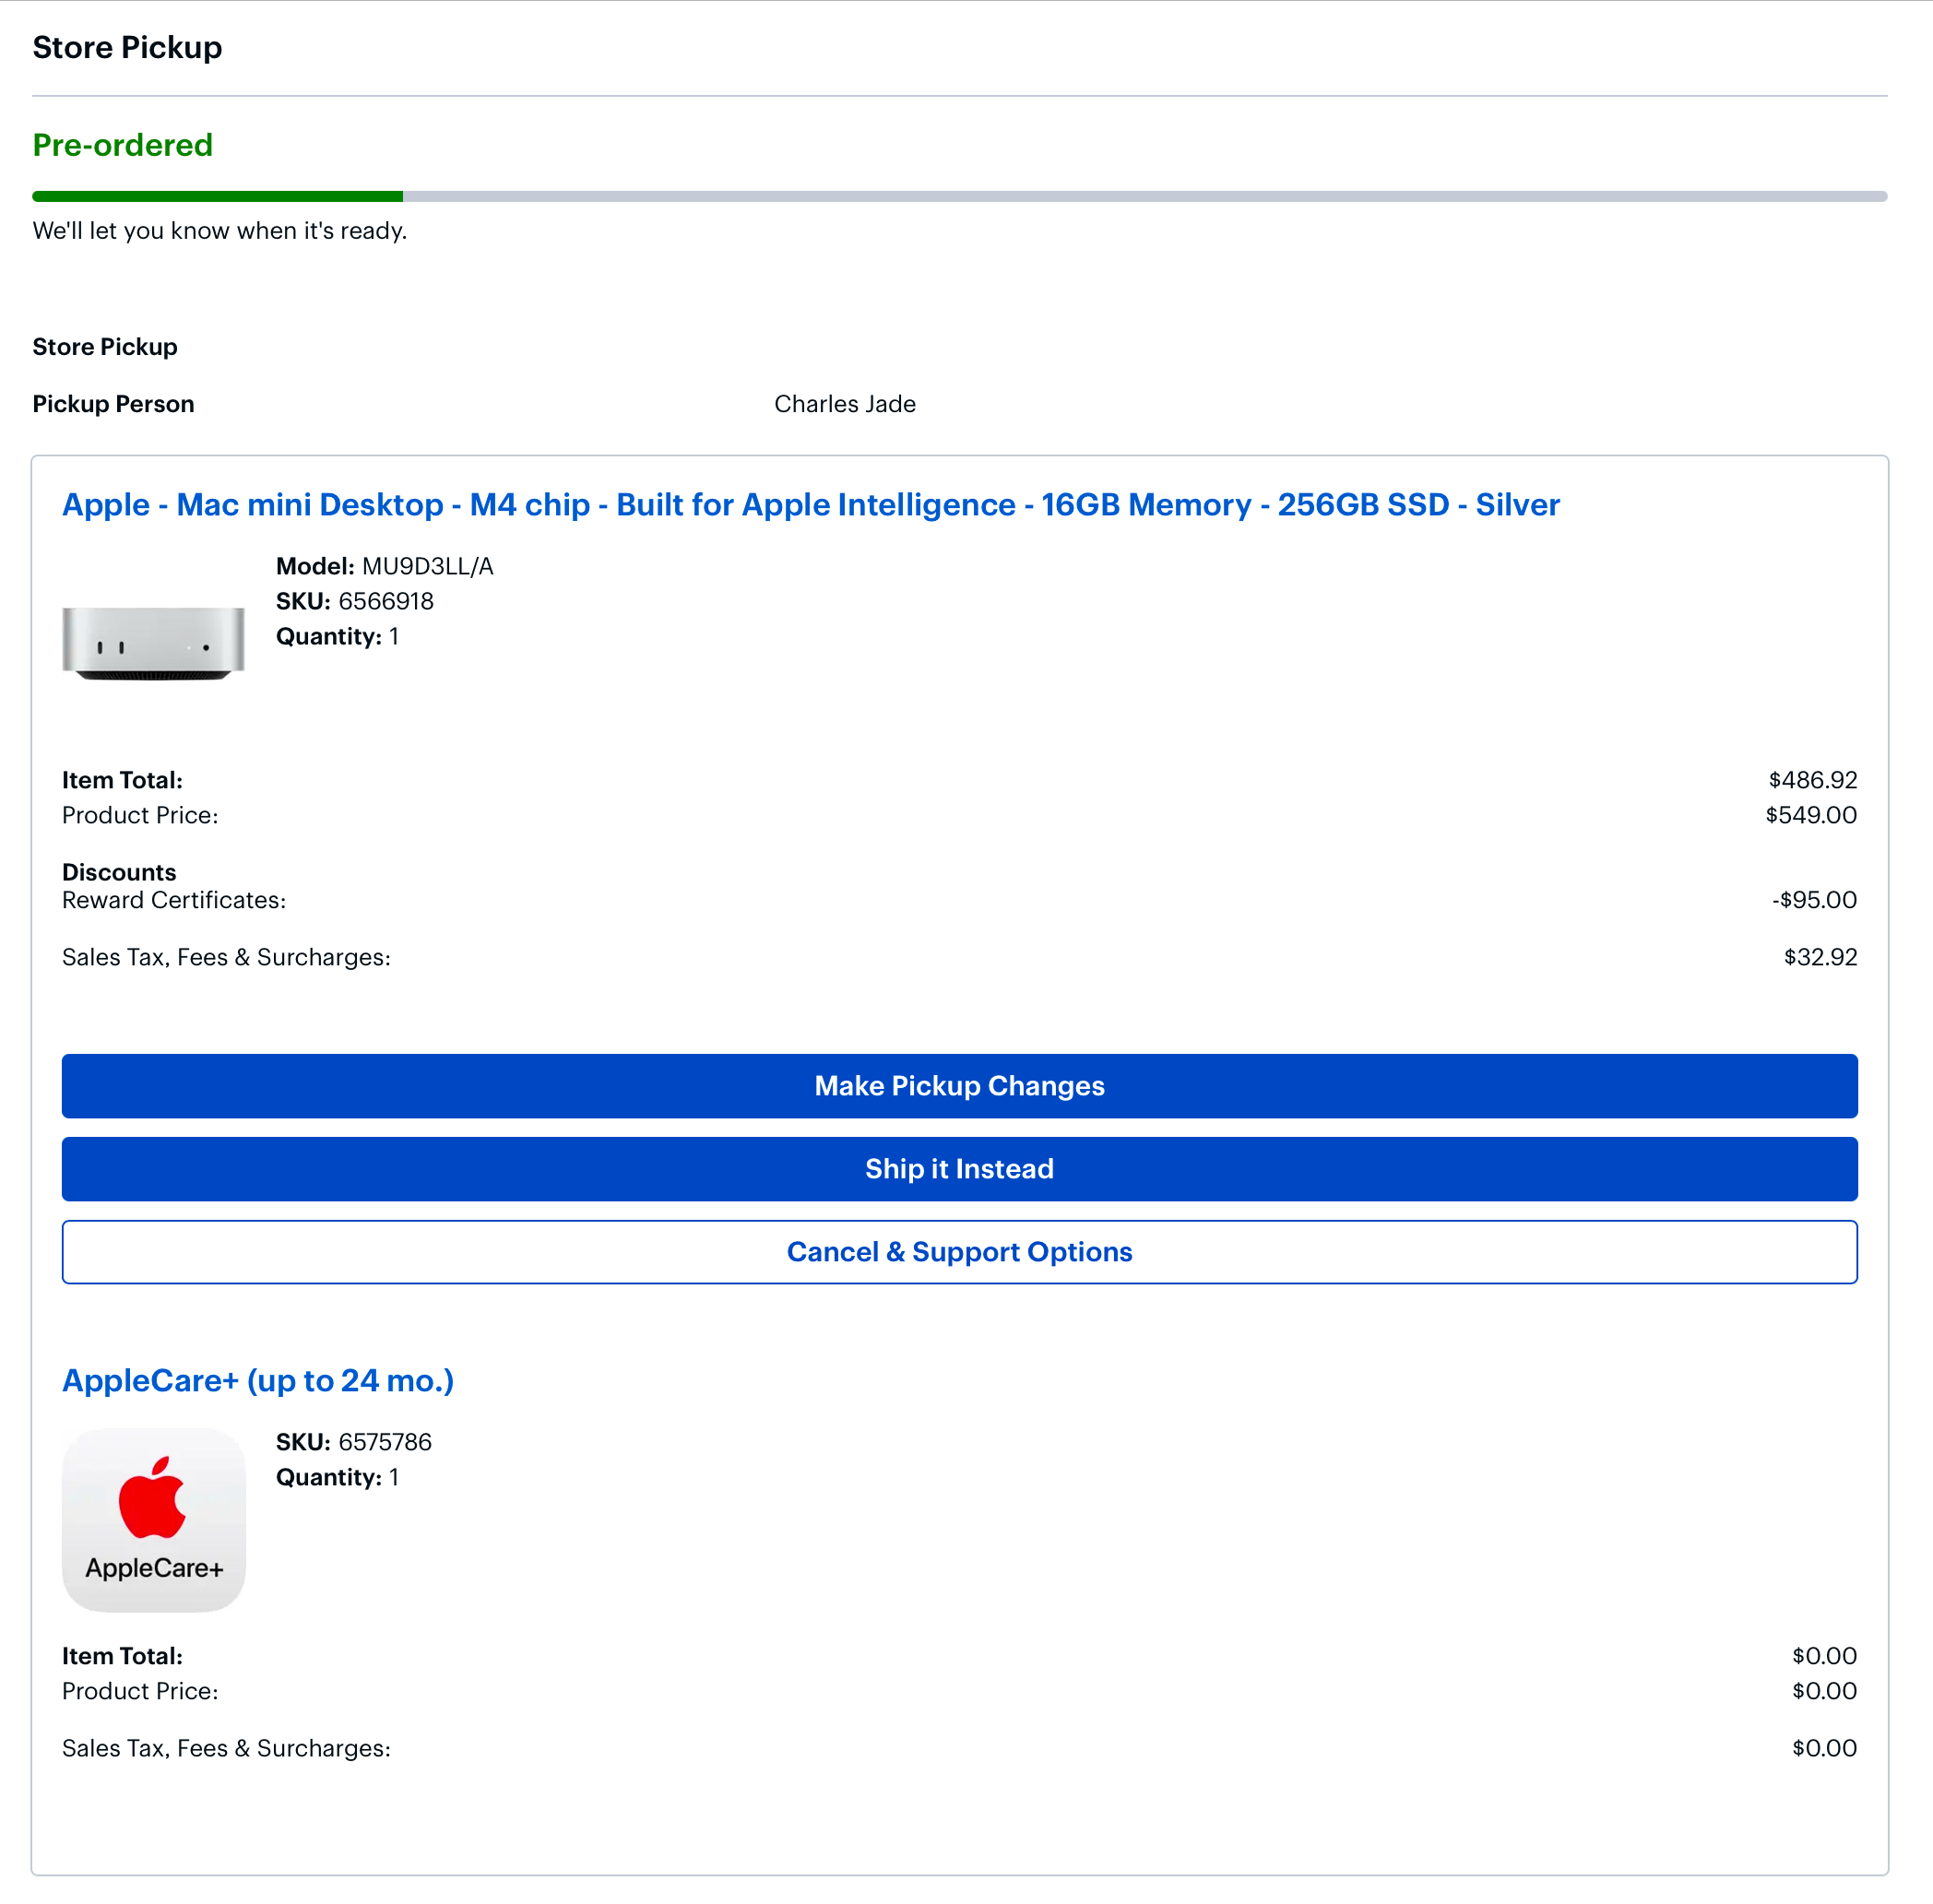Click the AppleCare+ logo thumbnail
Screen dimensions: 1933x1904
153,1520
